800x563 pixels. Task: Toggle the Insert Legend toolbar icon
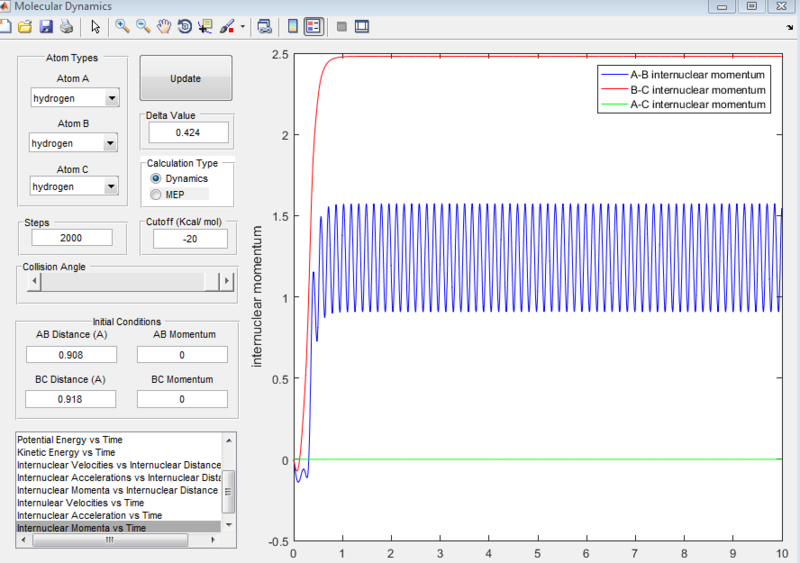pos(314,27)
